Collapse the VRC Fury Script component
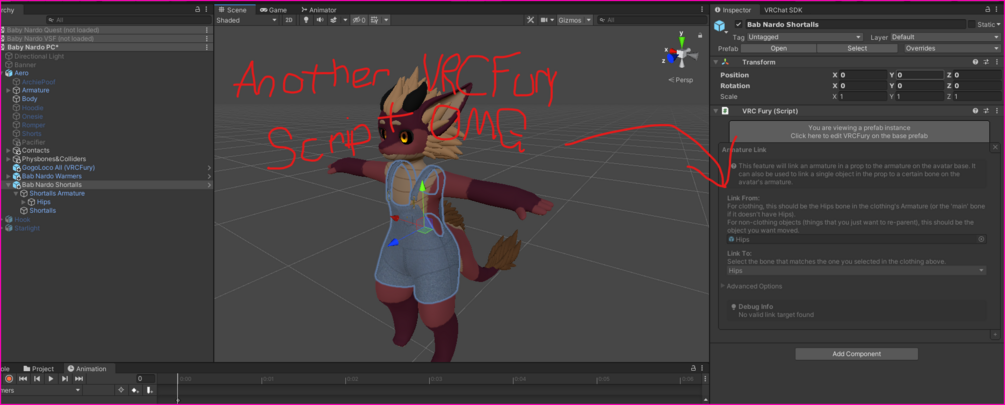 click(715, 111)
